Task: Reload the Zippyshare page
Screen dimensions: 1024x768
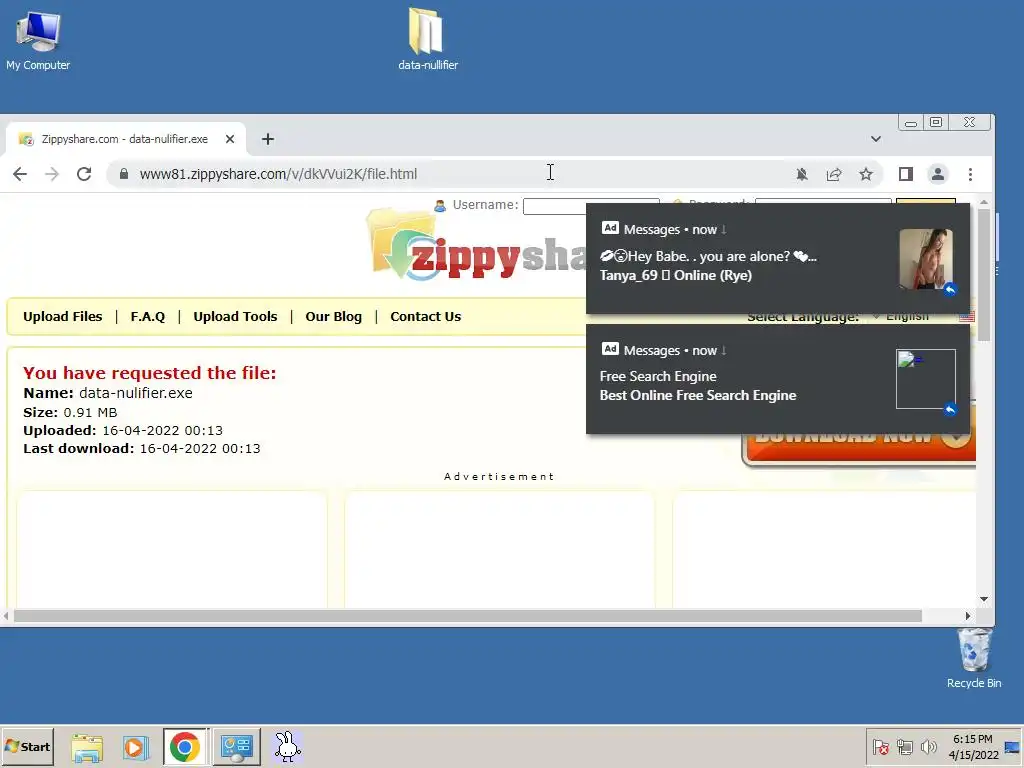Action: (x=84, y=174)
